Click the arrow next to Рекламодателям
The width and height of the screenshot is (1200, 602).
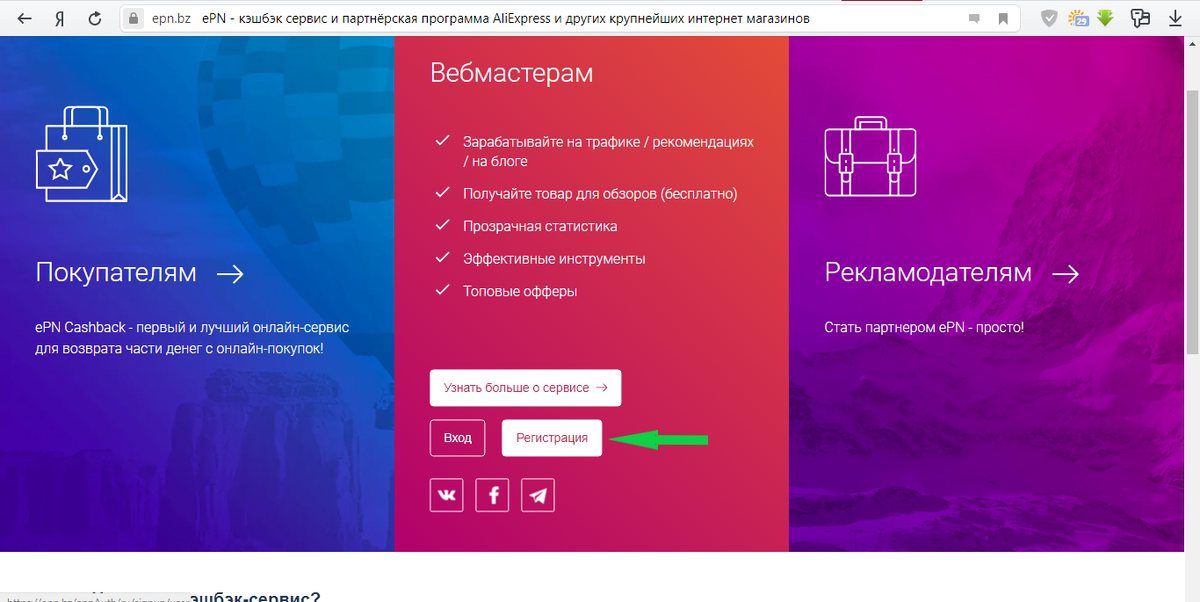tap(1066, 273)
